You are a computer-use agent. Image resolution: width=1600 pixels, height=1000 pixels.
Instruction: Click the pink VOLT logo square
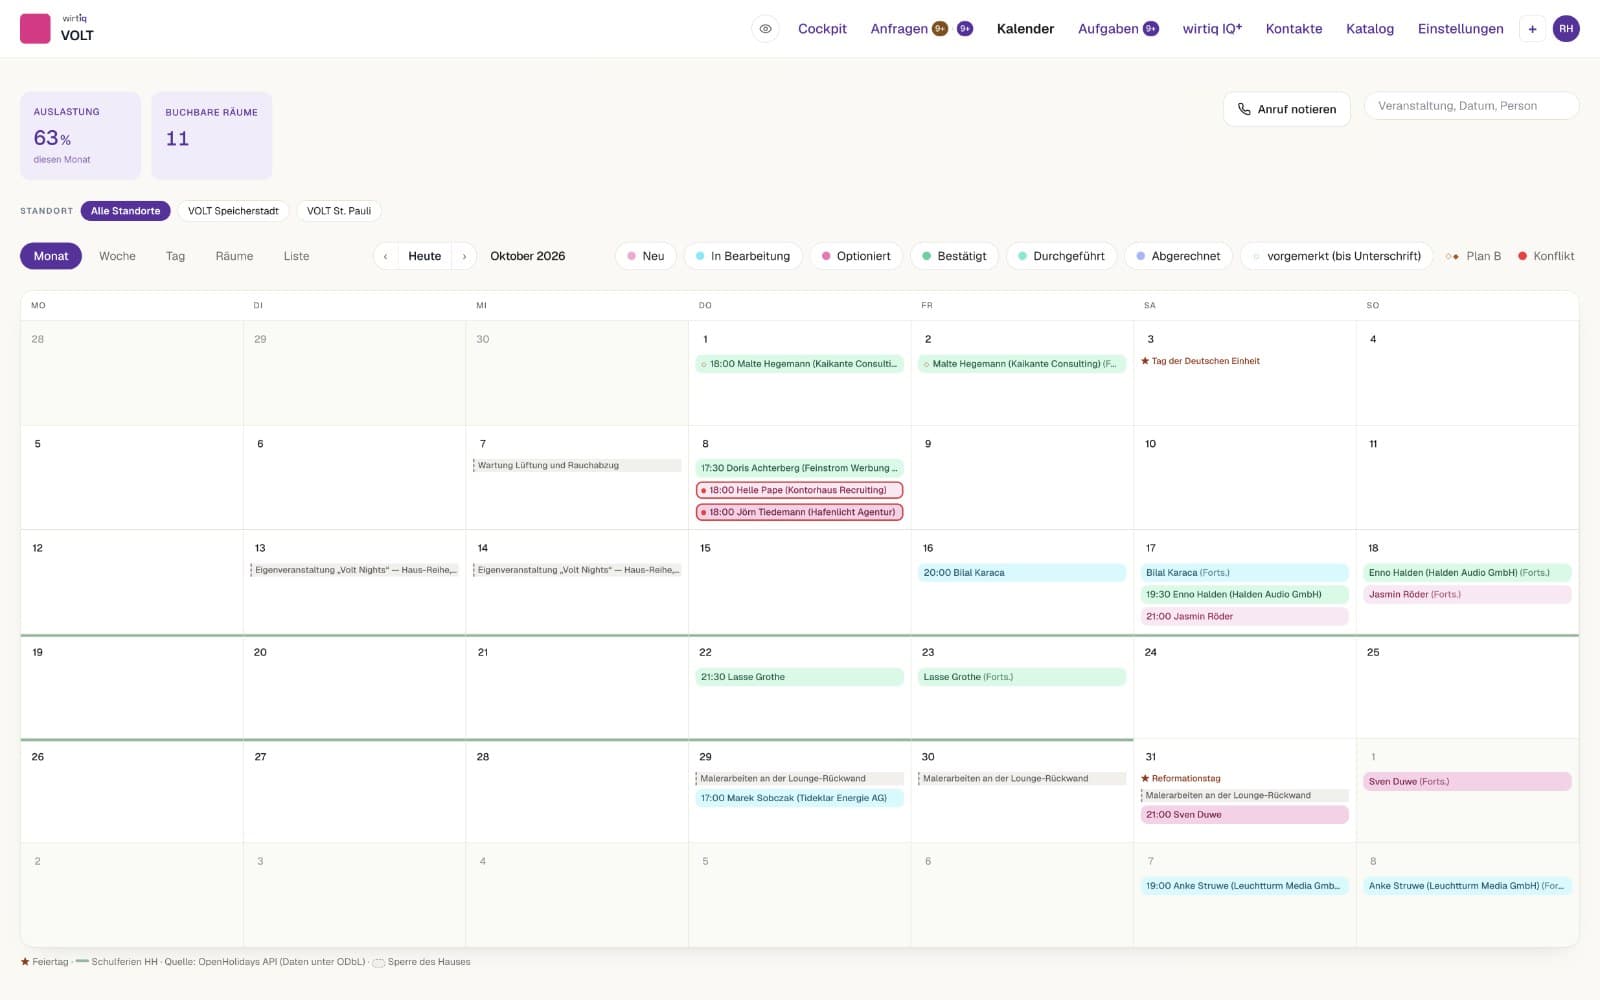tap(35, 28)
